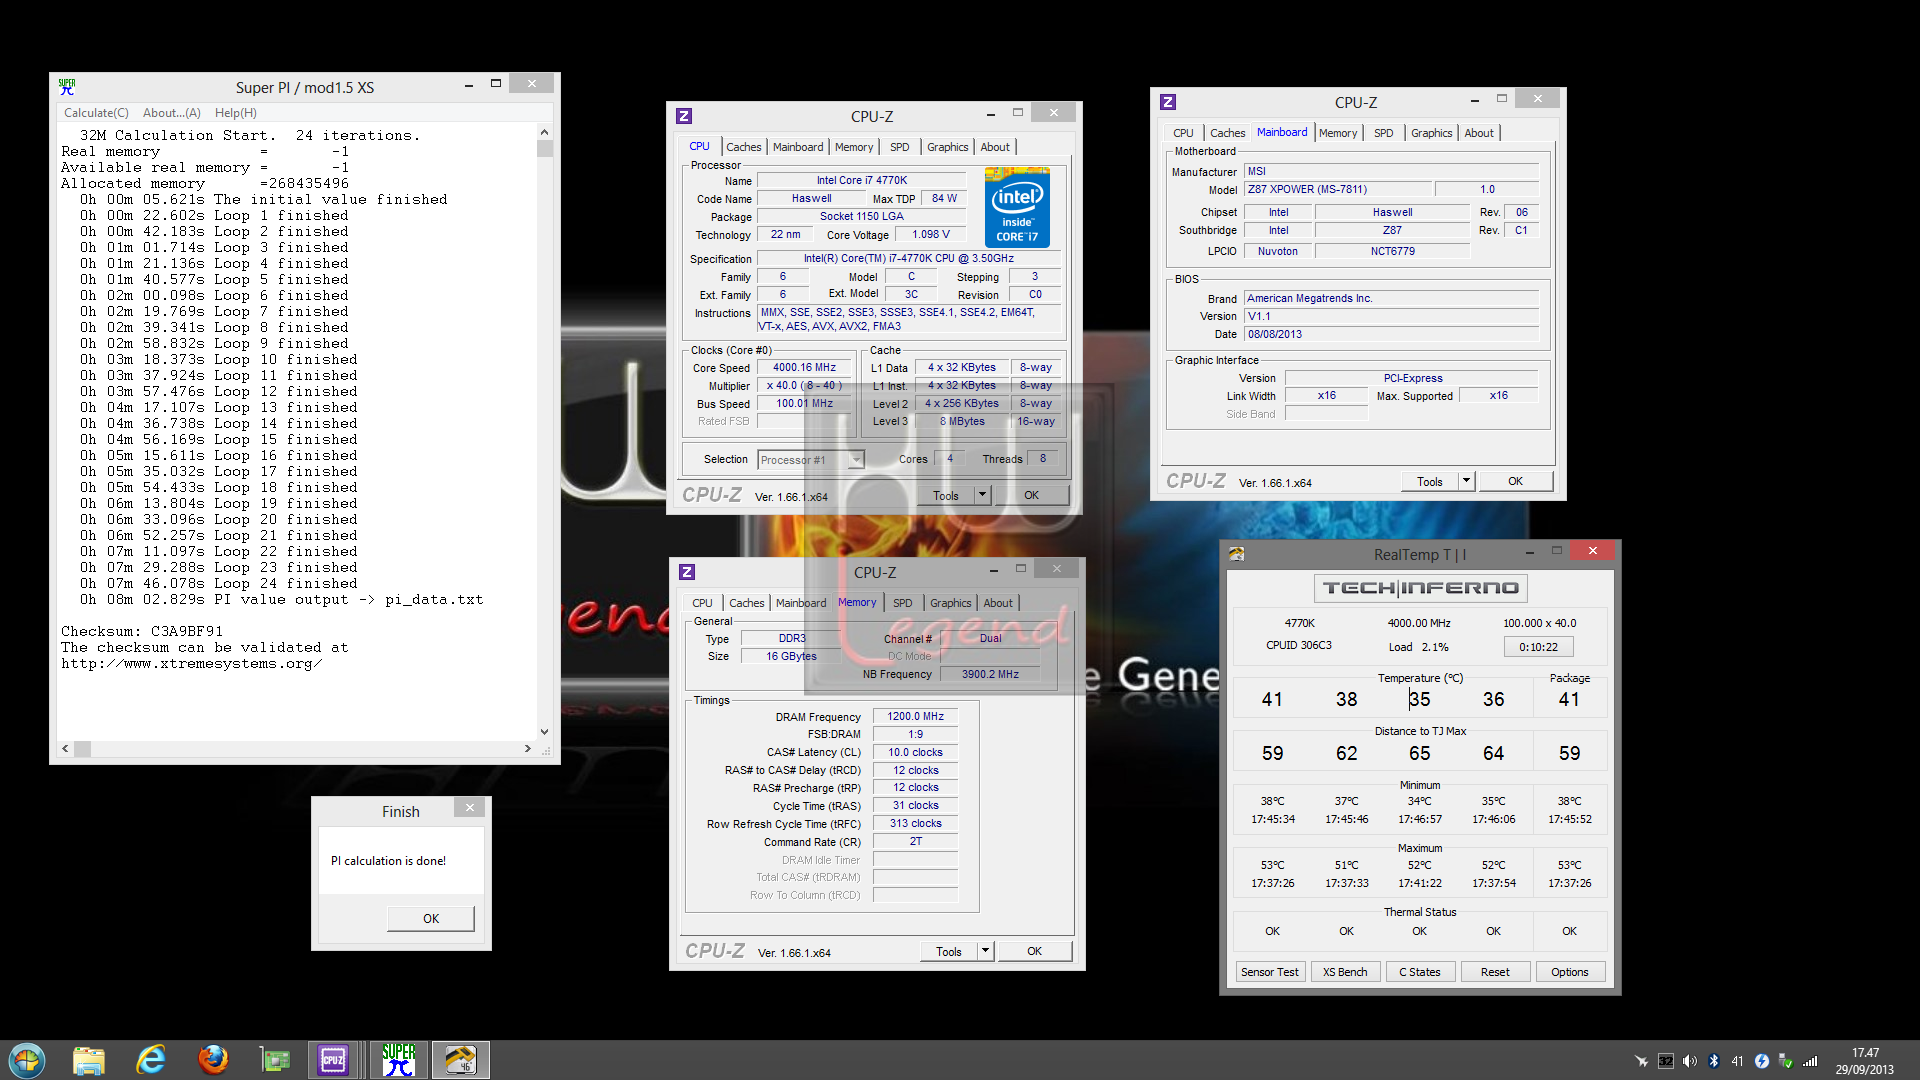This screenshot has width=1920, height=1080.
Task: Click Super PI scroll right arrow
Action: (528, 748)
